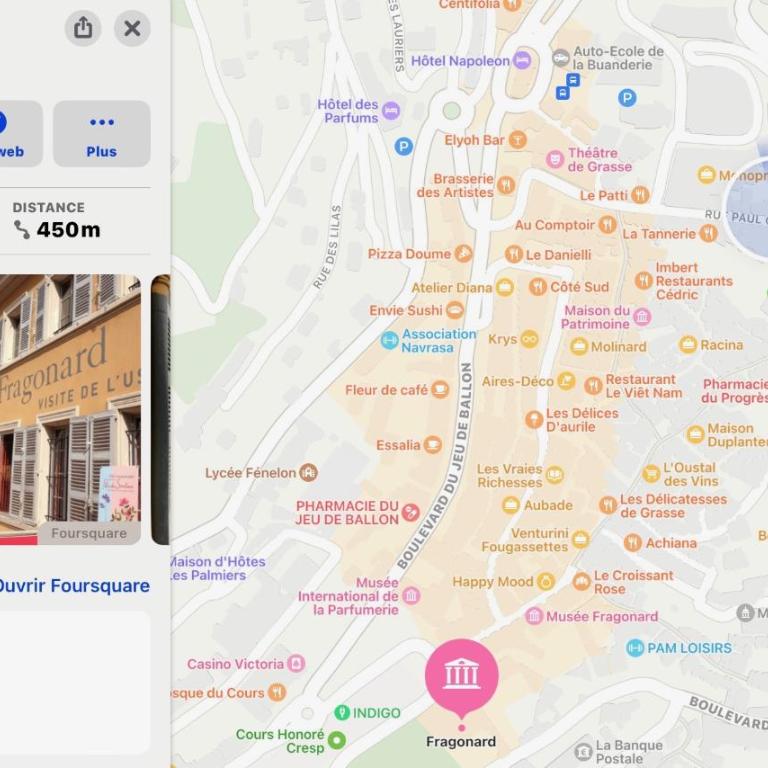Select the Fleur de café cup icon
This screenshot has width=768, height=768.
440,390
